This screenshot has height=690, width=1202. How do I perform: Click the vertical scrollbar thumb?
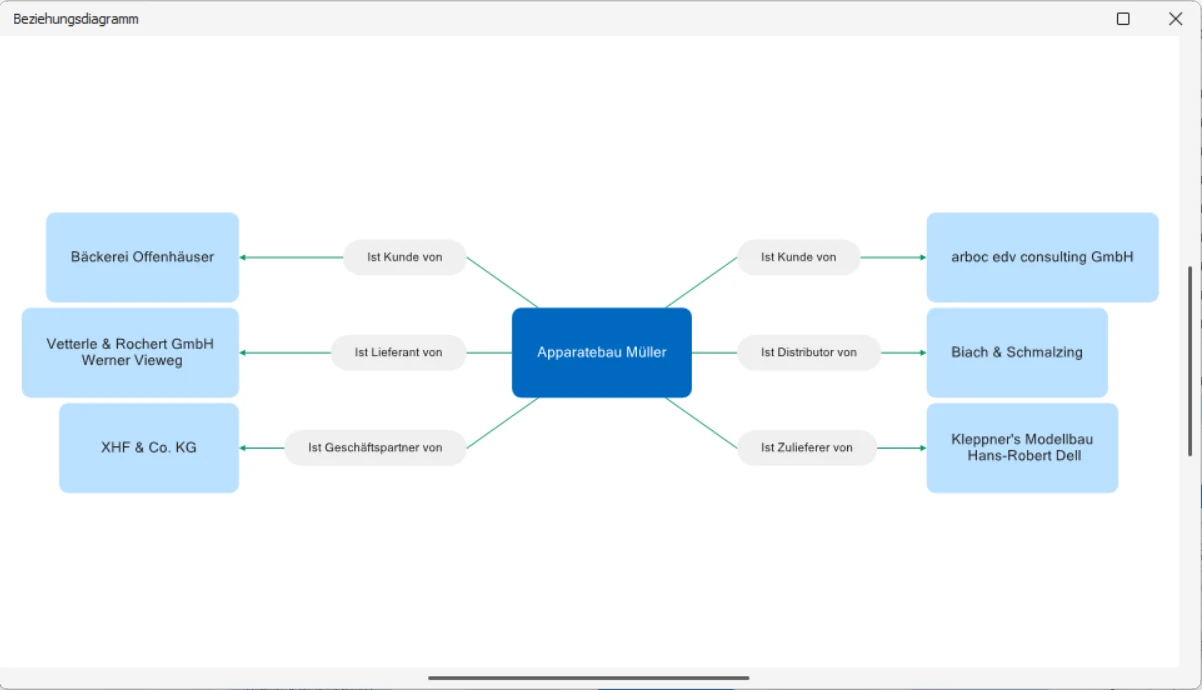pyautogui.click(x=1190, y=360)
